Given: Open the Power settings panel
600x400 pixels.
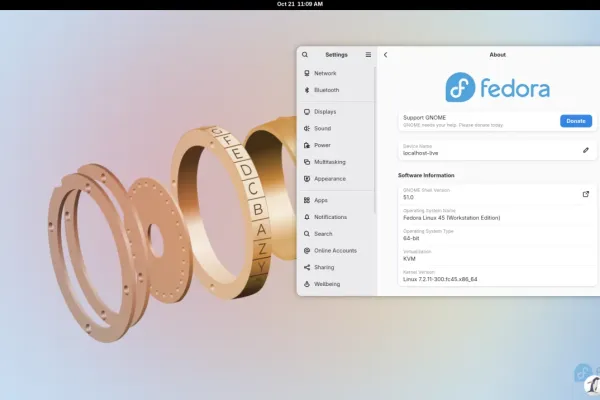Looking at the screenshot, I should click(336, 145).
